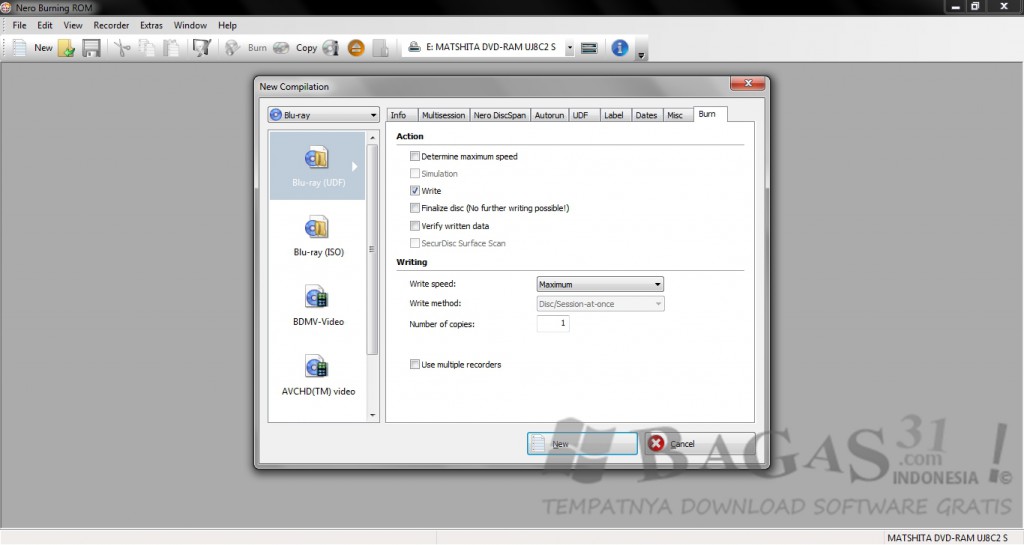Select the Blu-ray (ISO) compilation type

coord(318,236)
